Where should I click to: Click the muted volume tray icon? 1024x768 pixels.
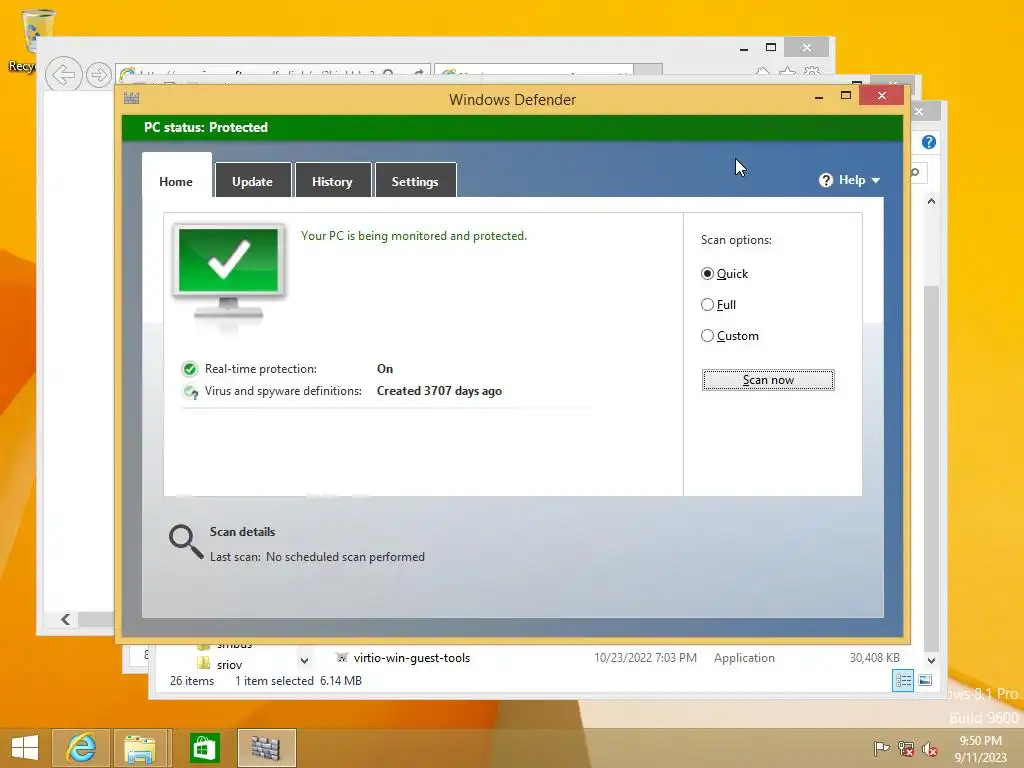click(929, 748)
